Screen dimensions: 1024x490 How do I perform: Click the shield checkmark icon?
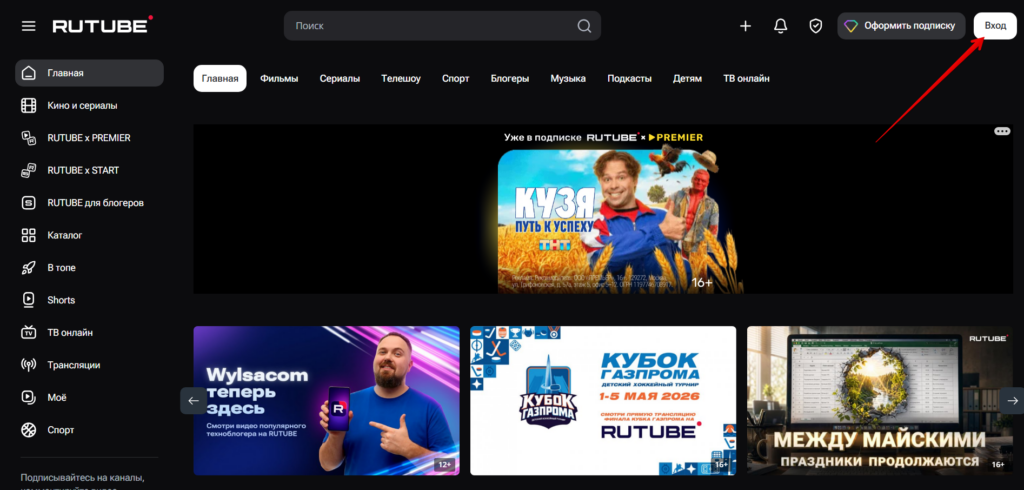(x=816, y=26)
